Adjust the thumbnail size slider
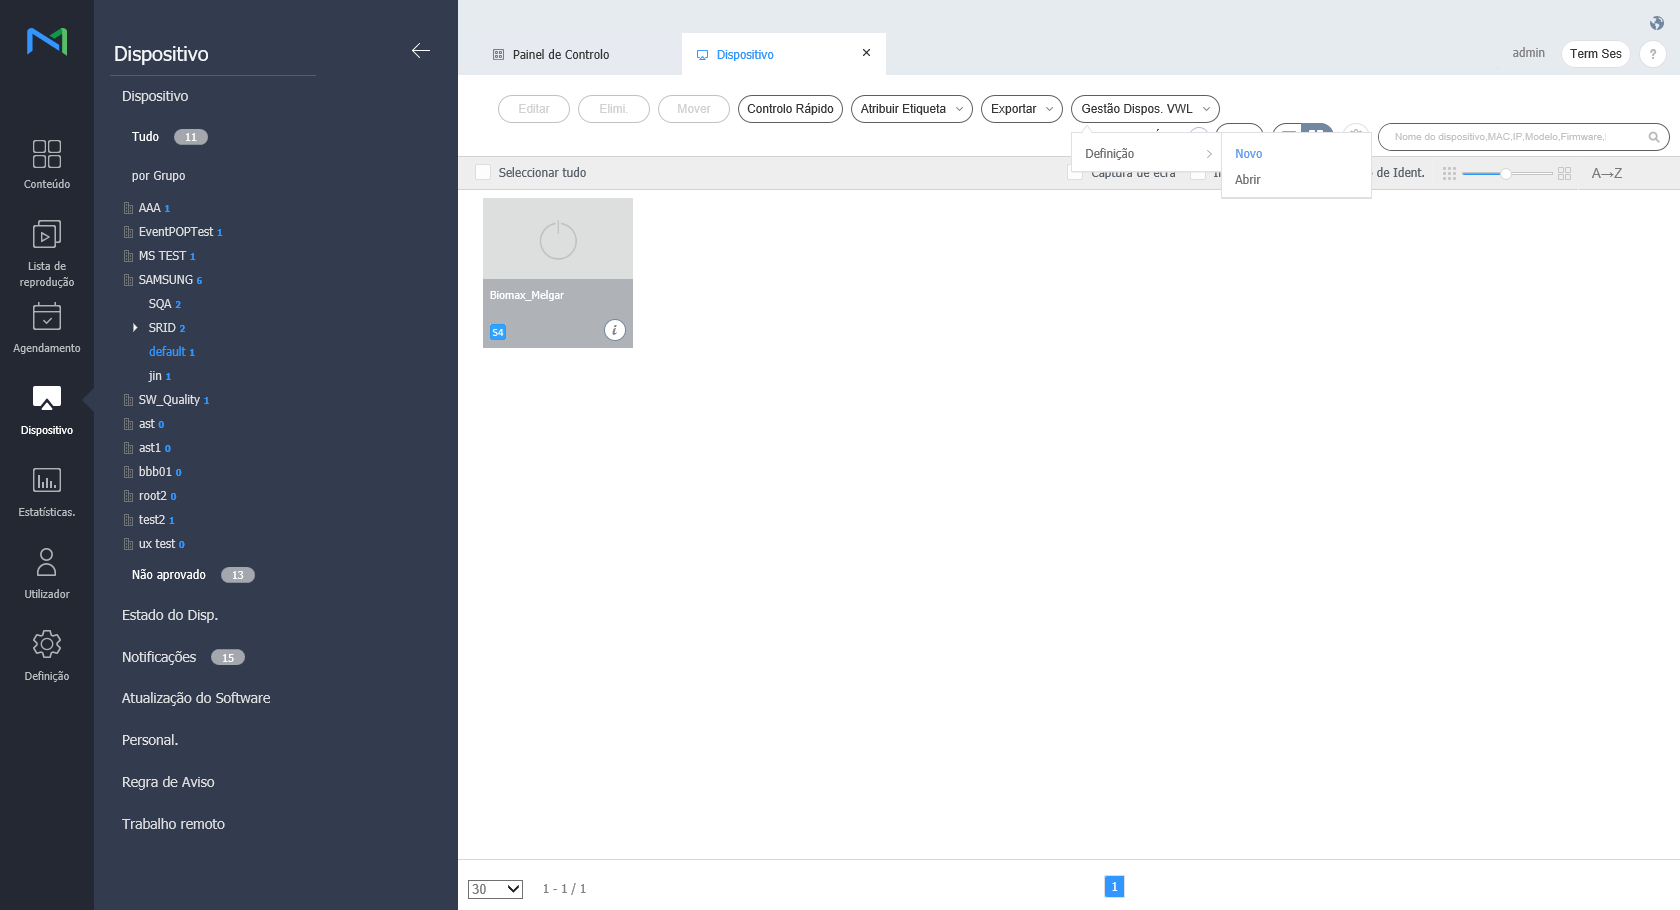This screenshot has height=910, width=1680. pyautogui.click(x=1506, y=173)
